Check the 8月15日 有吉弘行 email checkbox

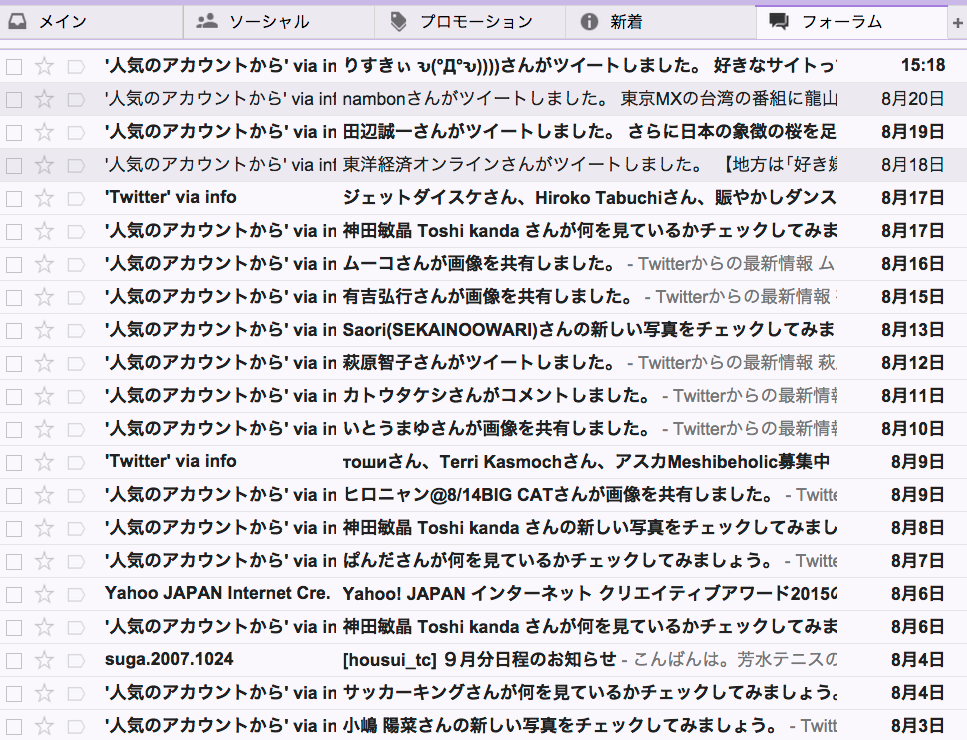click(14, 297)
